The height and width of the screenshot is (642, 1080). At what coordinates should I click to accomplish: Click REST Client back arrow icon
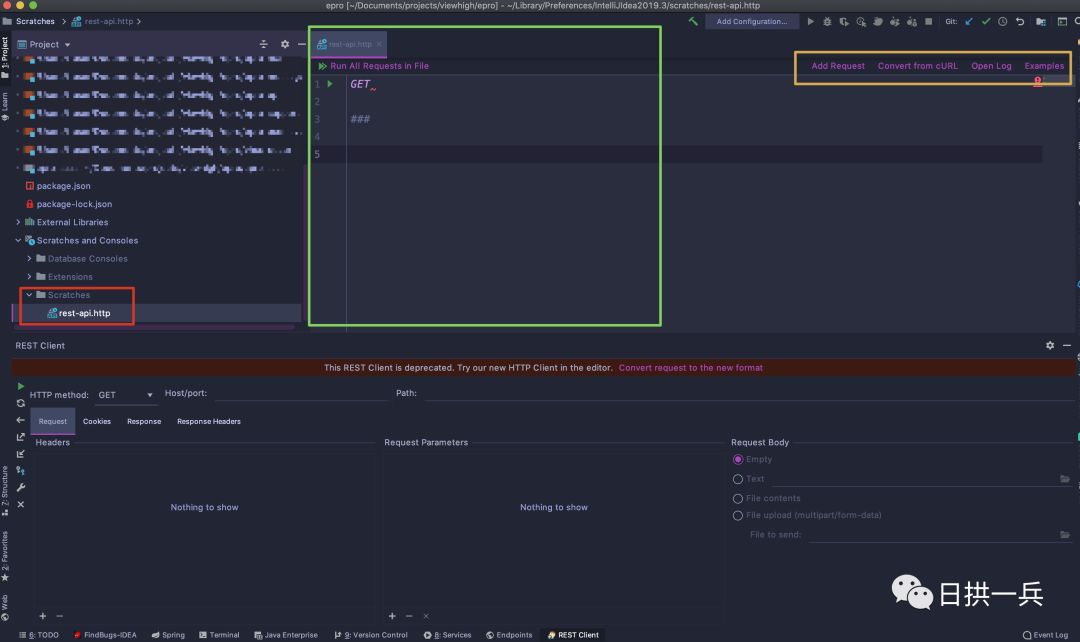click(x=21, y=420)
